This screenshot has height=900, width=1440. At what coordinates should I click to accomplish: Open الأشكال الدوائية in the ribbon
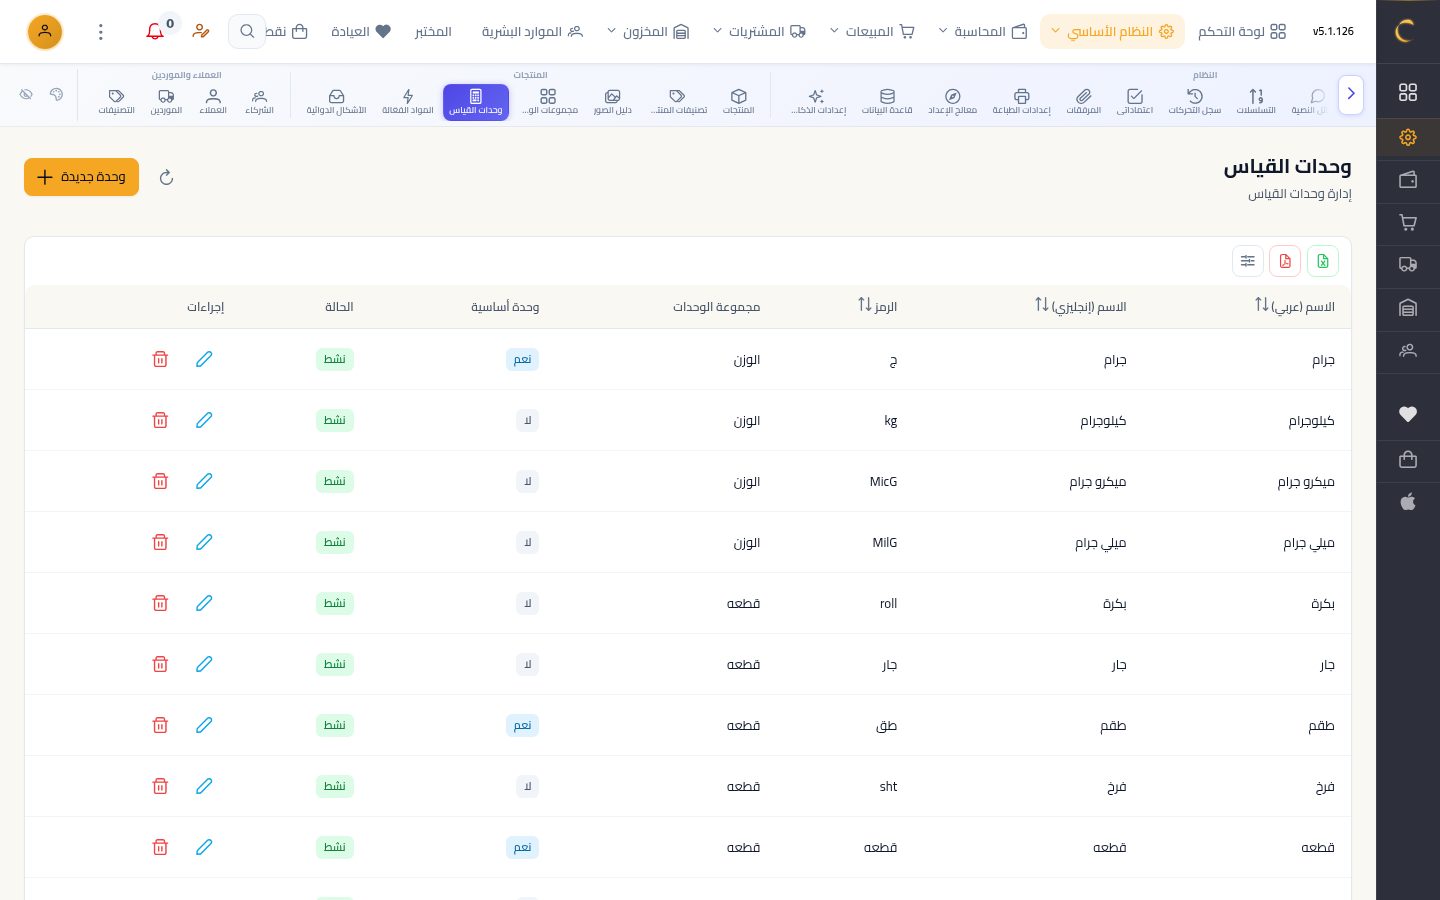click(x=336, y=102)
